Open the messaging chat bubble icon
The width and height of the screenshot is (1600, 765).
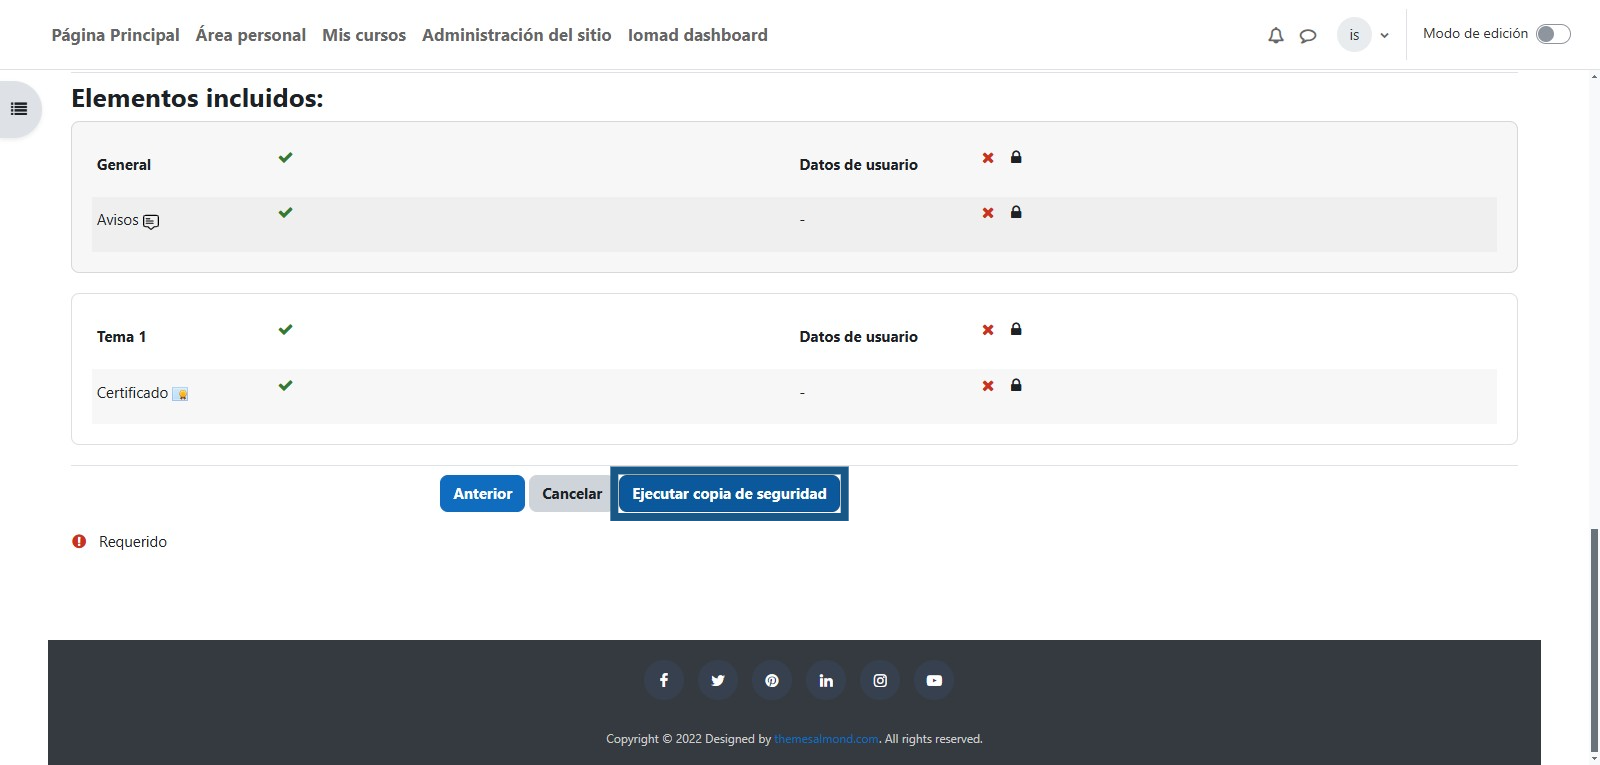point(1307,36)
